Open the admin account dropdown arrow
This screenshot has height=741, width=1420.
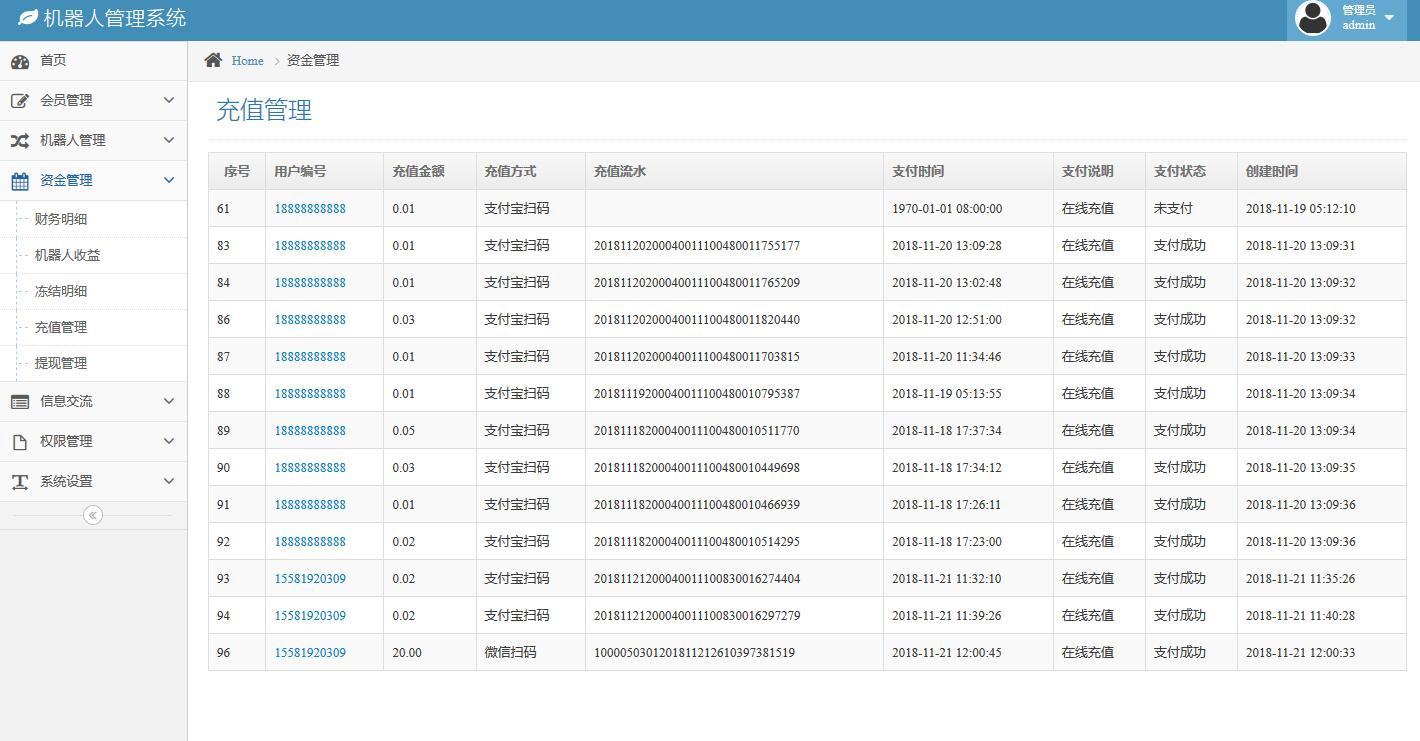[x=1389, y=18]
